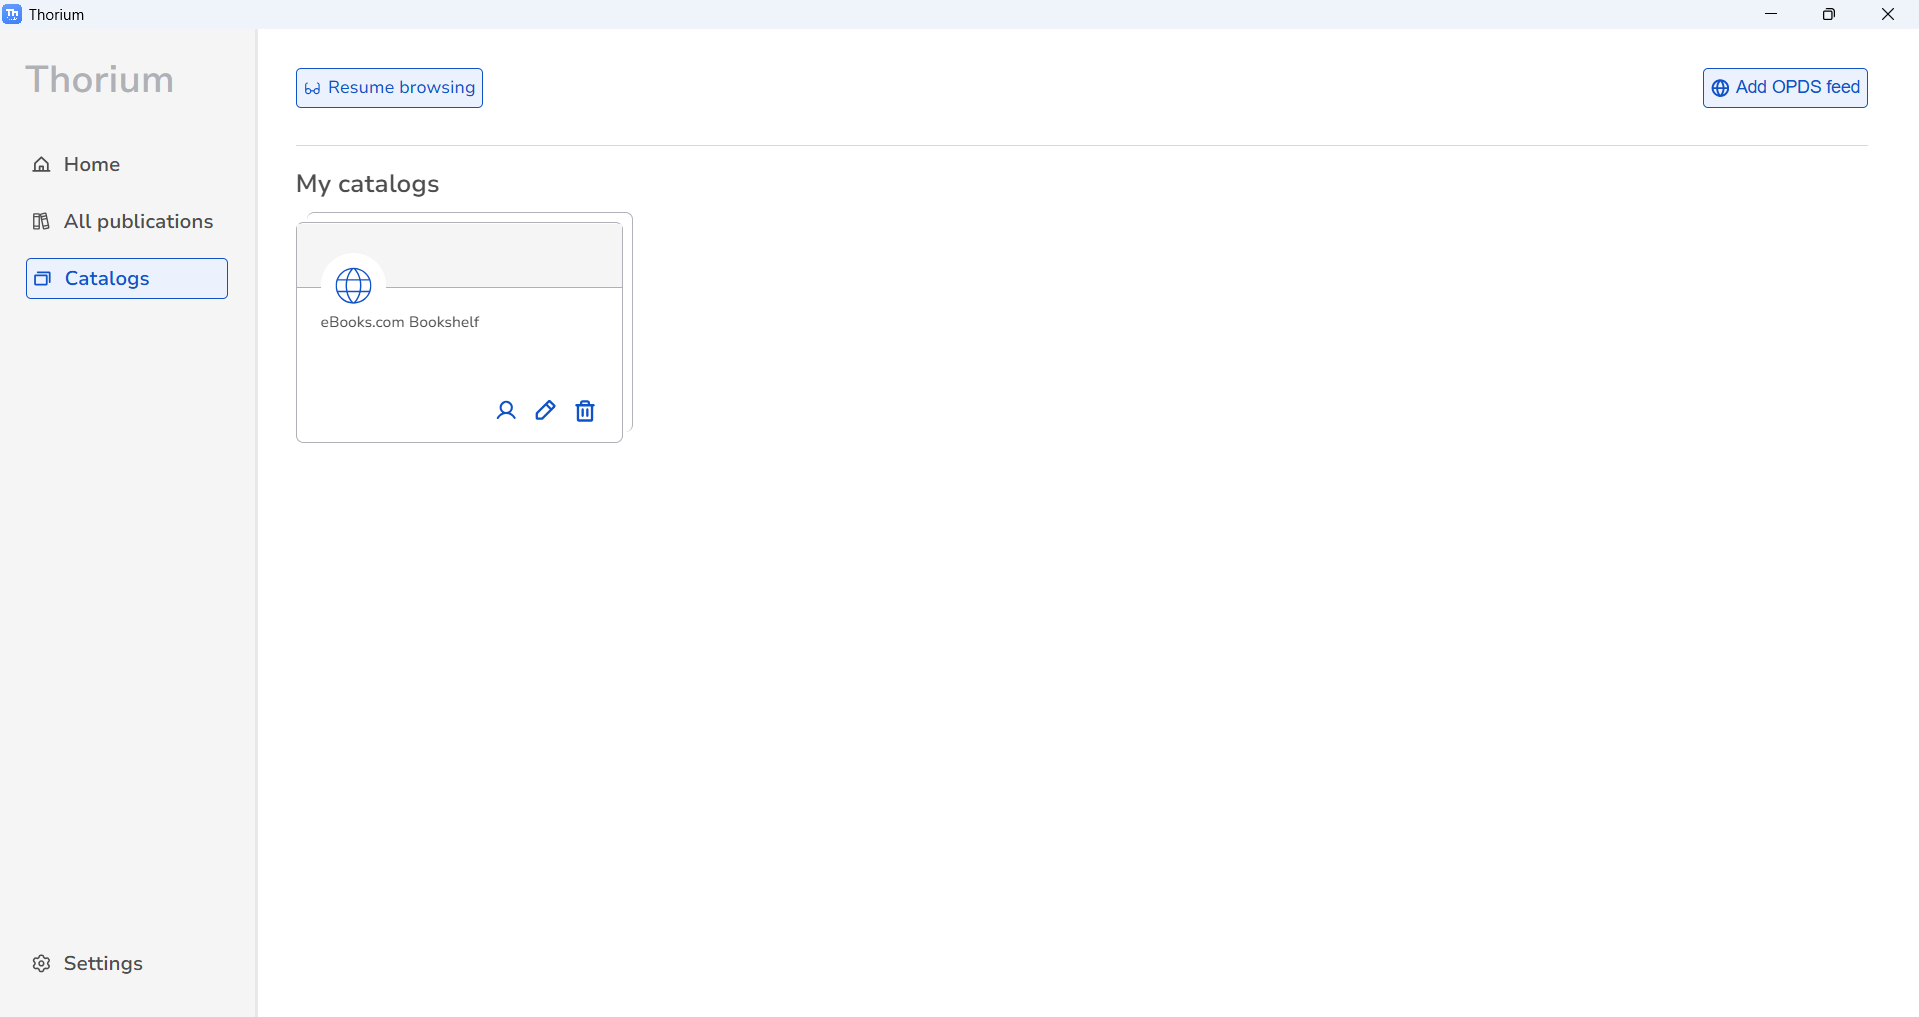Click the Thorium app icon in the title bar
The width and height of the screenshot is (1919, 1017).
click(12, 14)
